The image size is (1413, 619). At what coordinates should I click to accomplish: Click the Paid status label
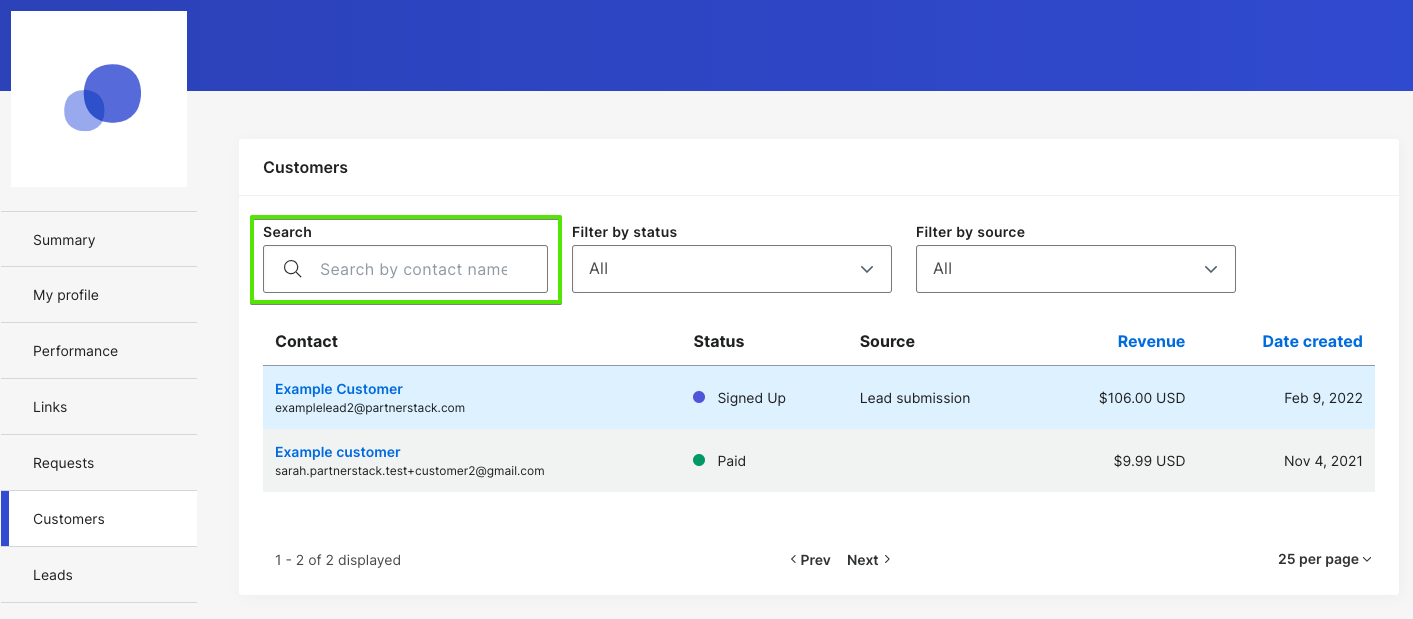pos(731,461)
